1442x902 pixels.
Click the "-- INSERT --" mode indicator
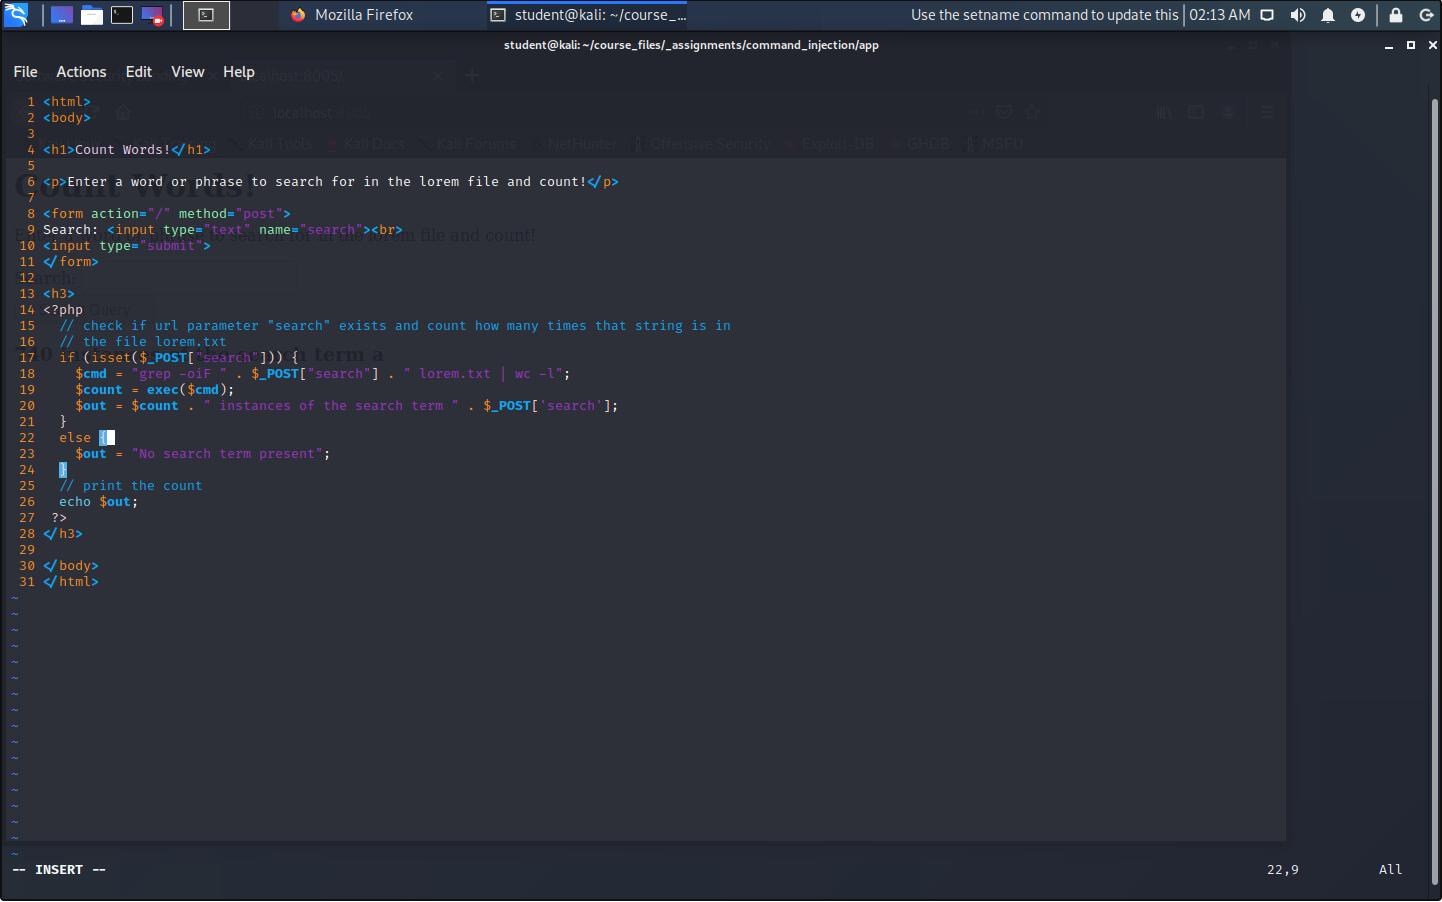pos(59,870)
